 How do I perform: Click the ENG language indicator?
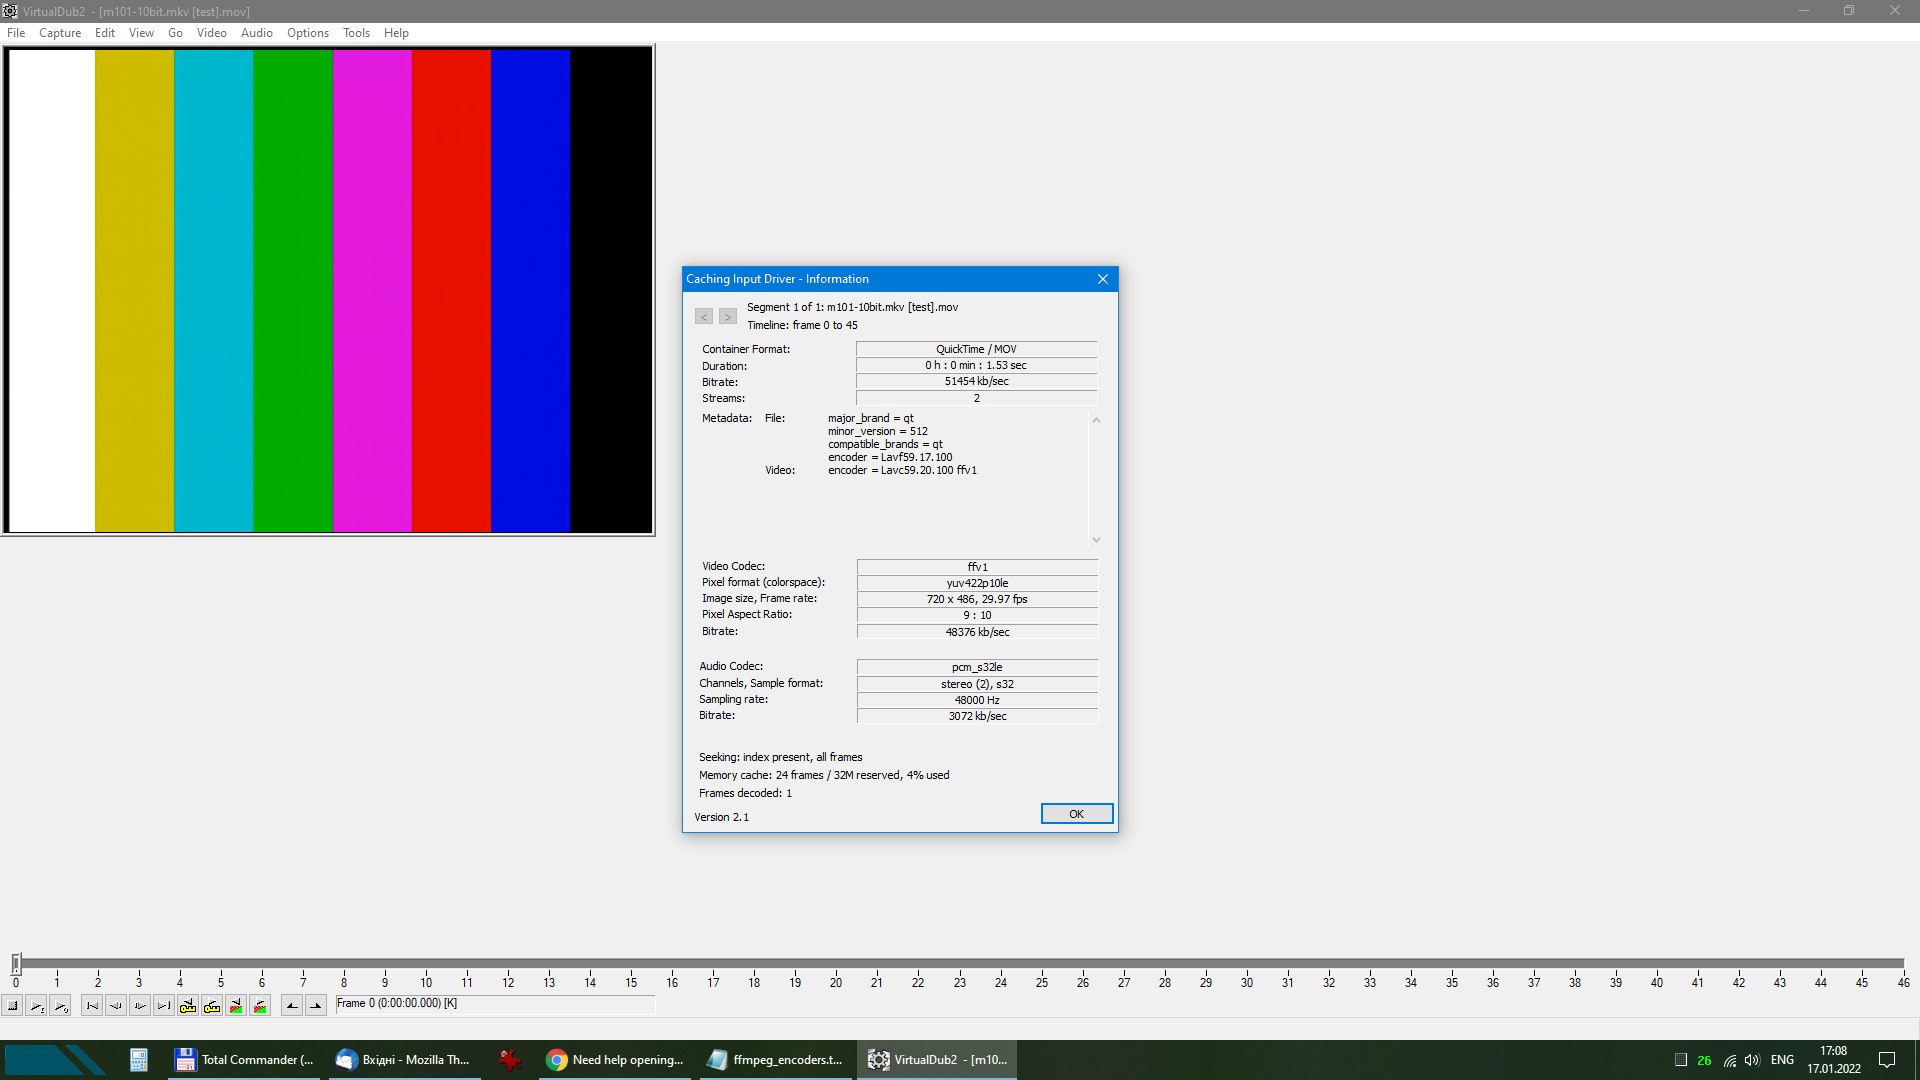coord(1782,1060)
